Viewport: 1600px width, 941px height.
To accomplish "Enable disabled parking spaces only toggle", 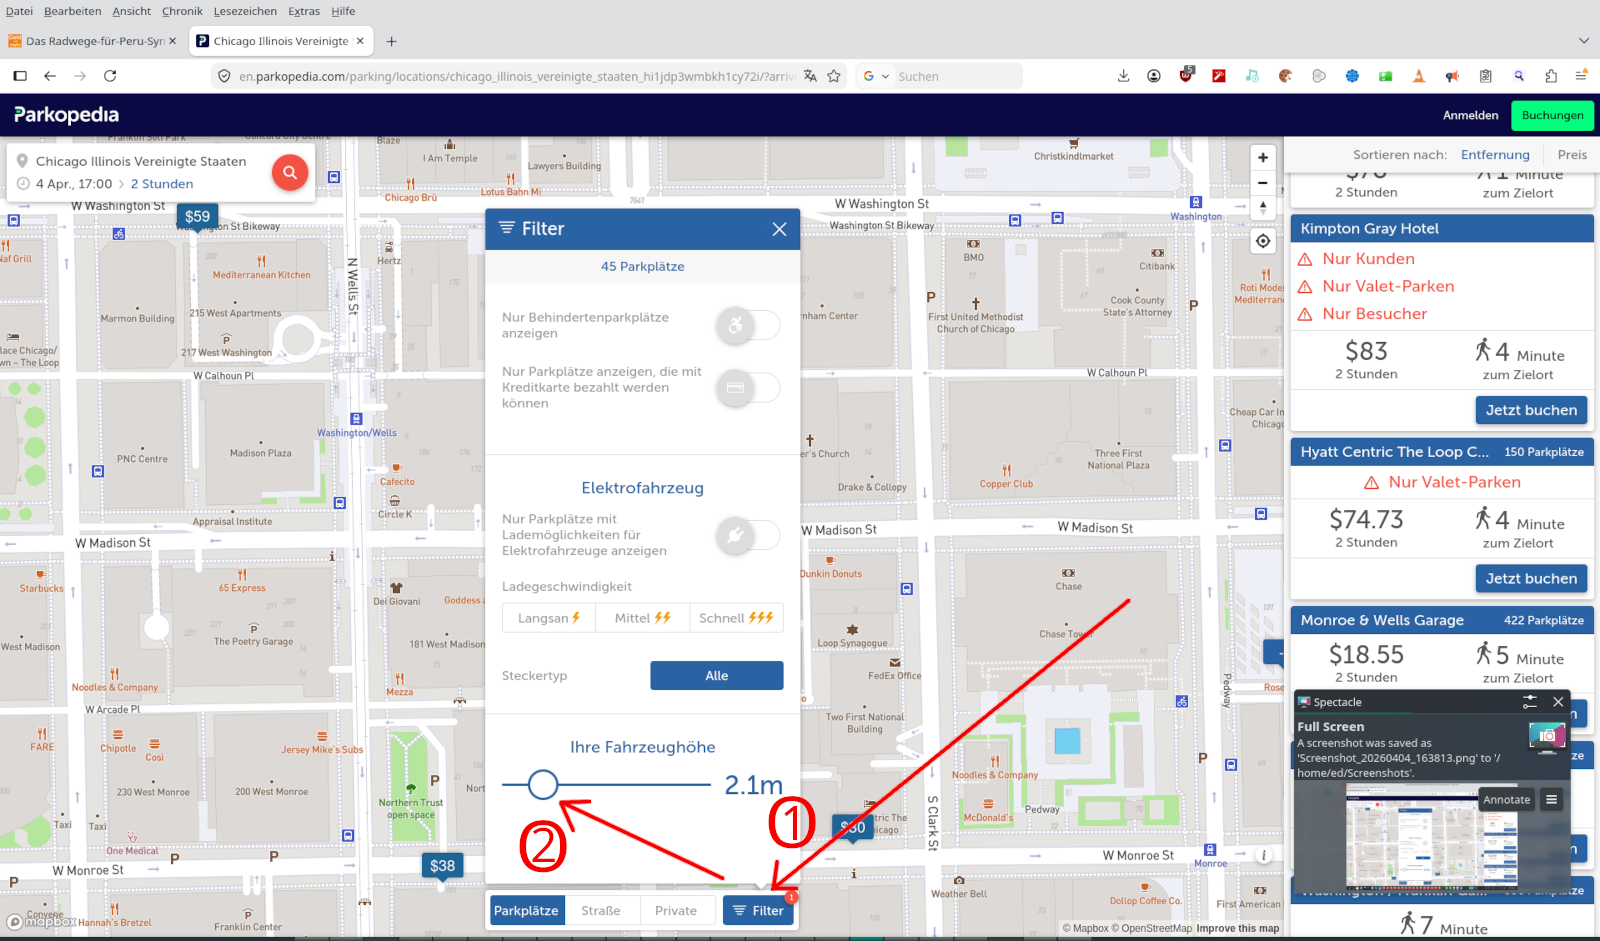I will tap(748, 325).
